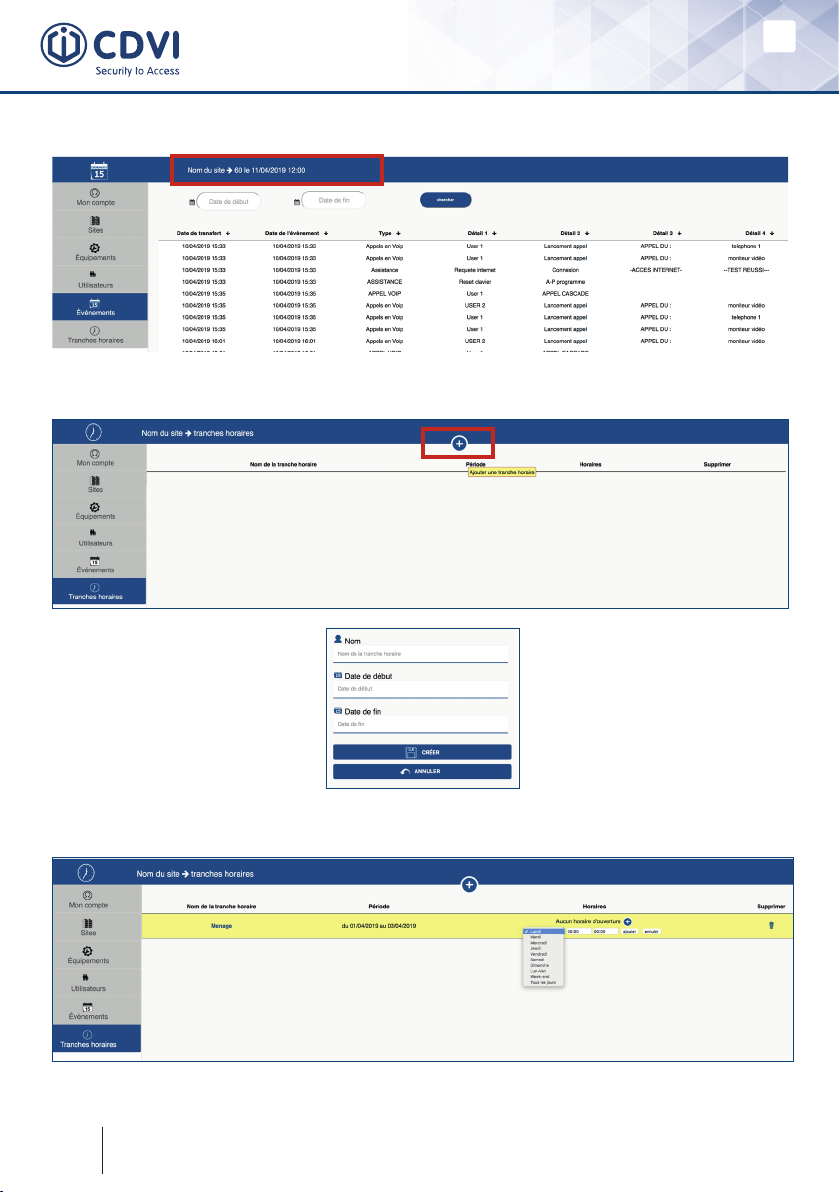840x1192 pixels.
Task: Click plus icon next to Aucun horaire d'ouverture
Action: 627,921
